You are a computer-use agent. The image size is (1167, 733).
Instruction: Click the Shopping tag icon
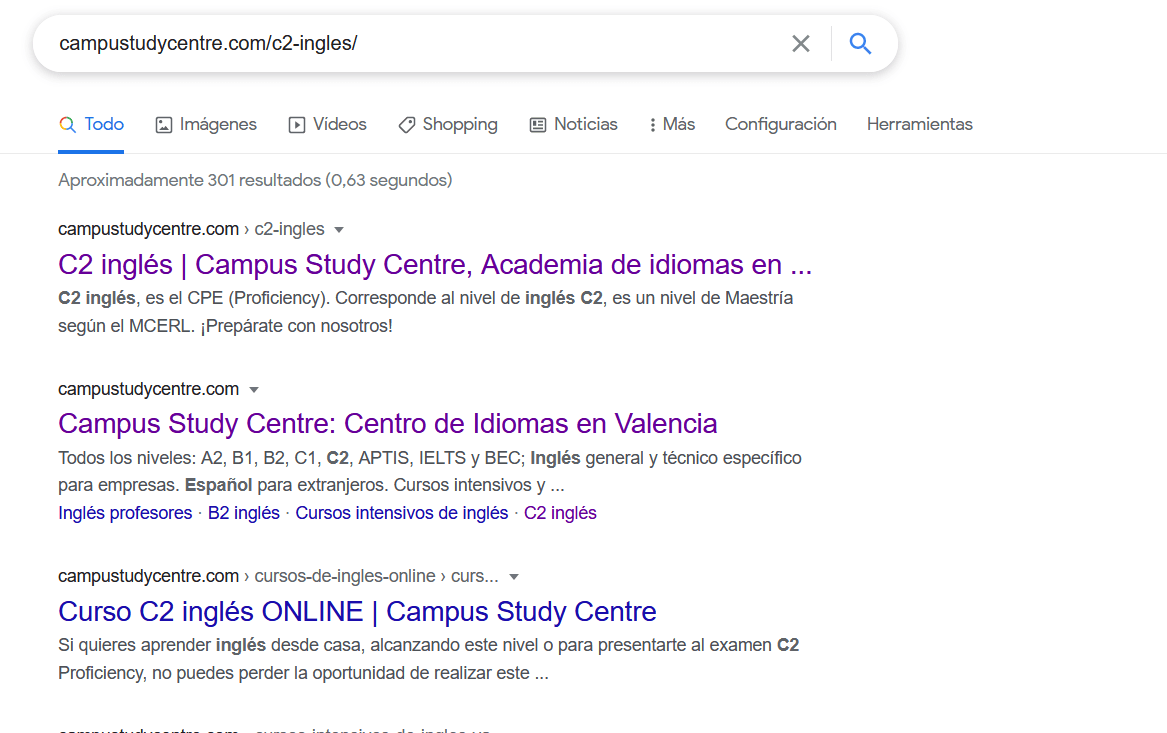pos(406,125)
